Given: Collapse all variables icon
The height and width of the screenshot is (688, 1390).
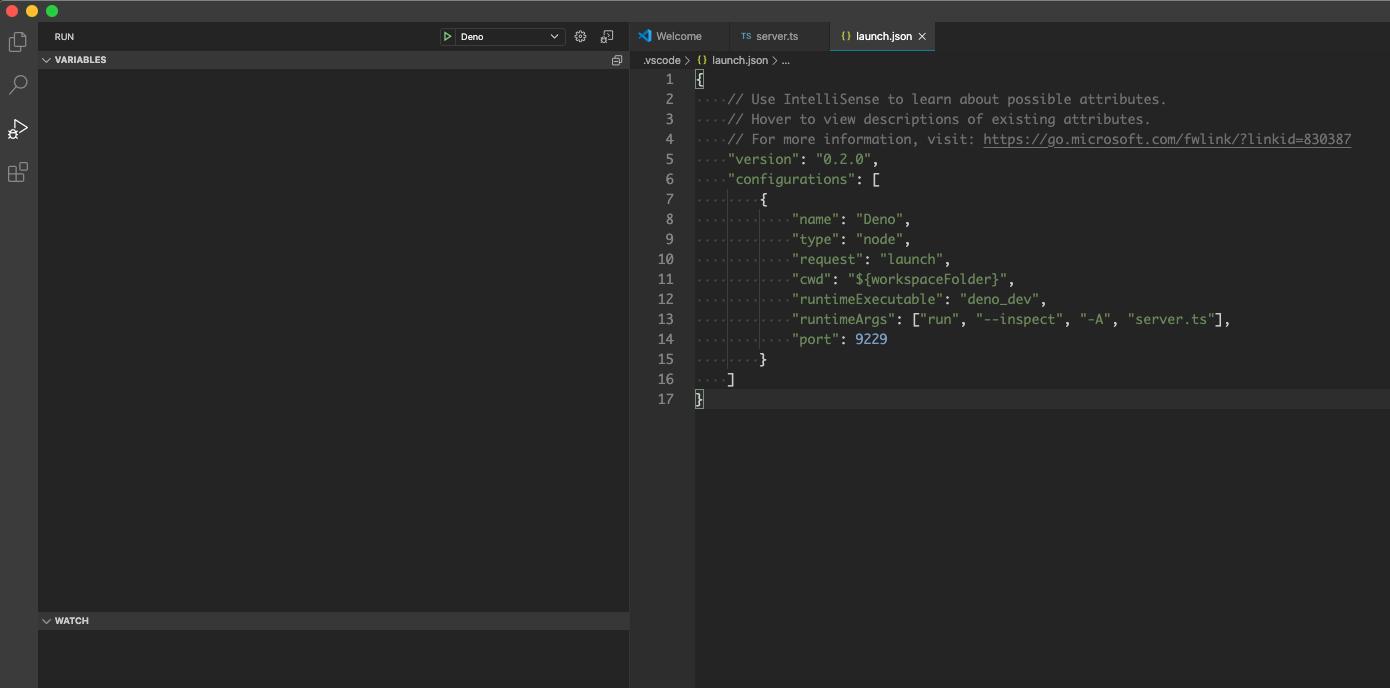Looking at the screenshot, I should 617,60.
